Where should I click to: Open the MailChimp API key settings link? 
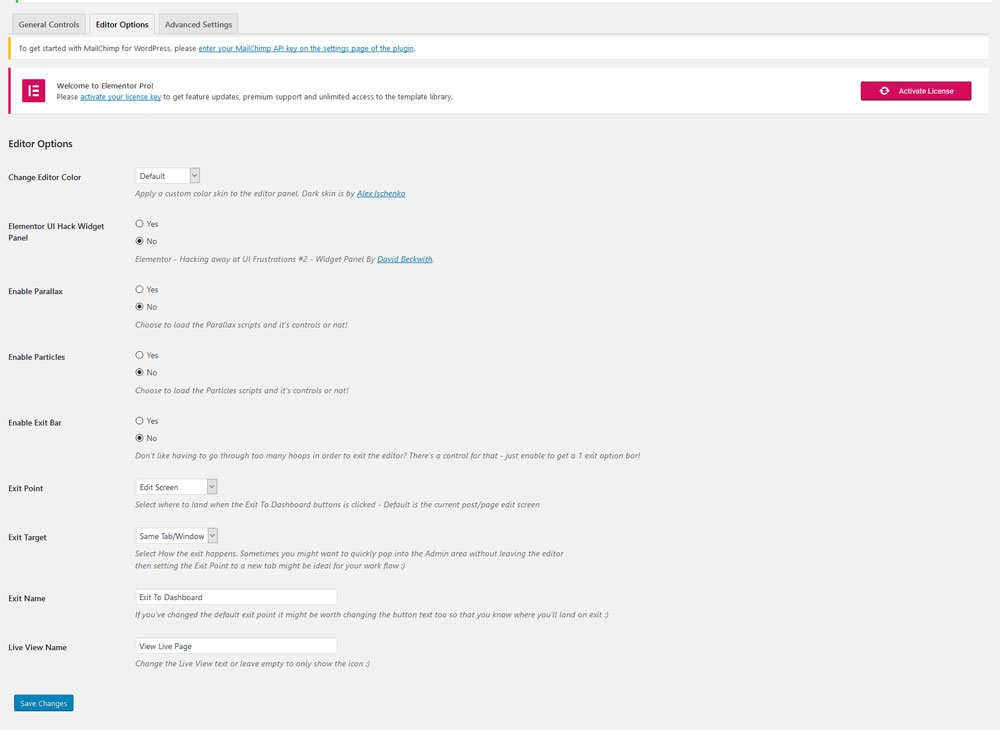(x=306, y=48)
